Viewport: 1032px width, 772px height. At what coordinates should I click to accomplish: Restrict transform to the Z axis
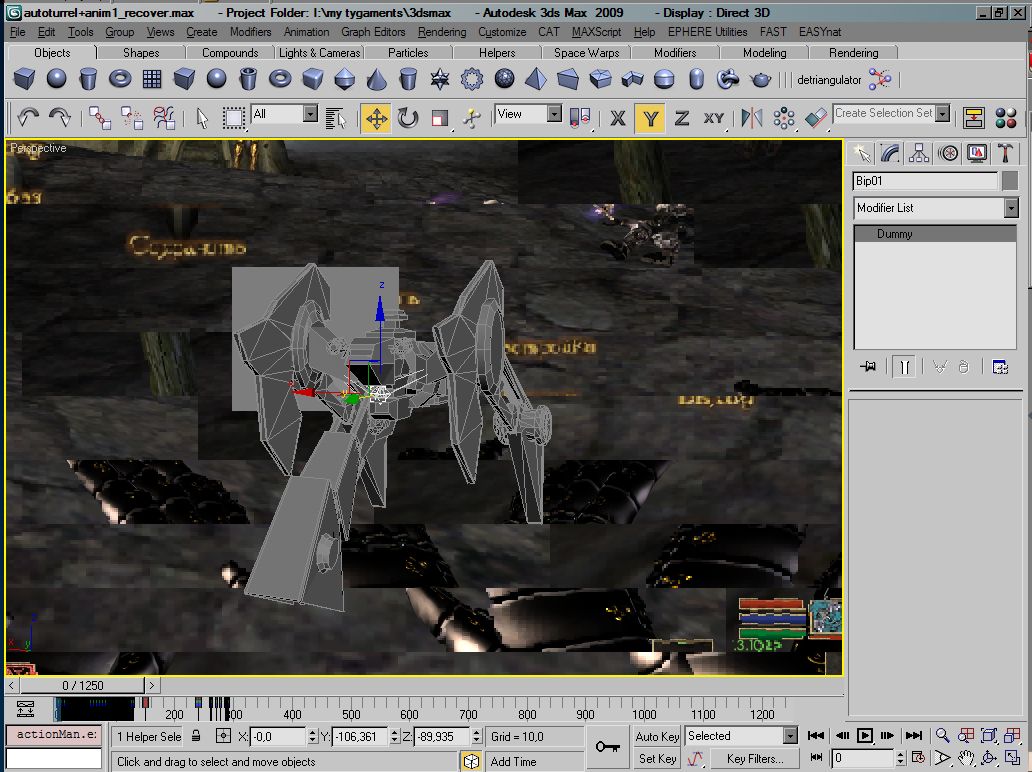[682, 118]
